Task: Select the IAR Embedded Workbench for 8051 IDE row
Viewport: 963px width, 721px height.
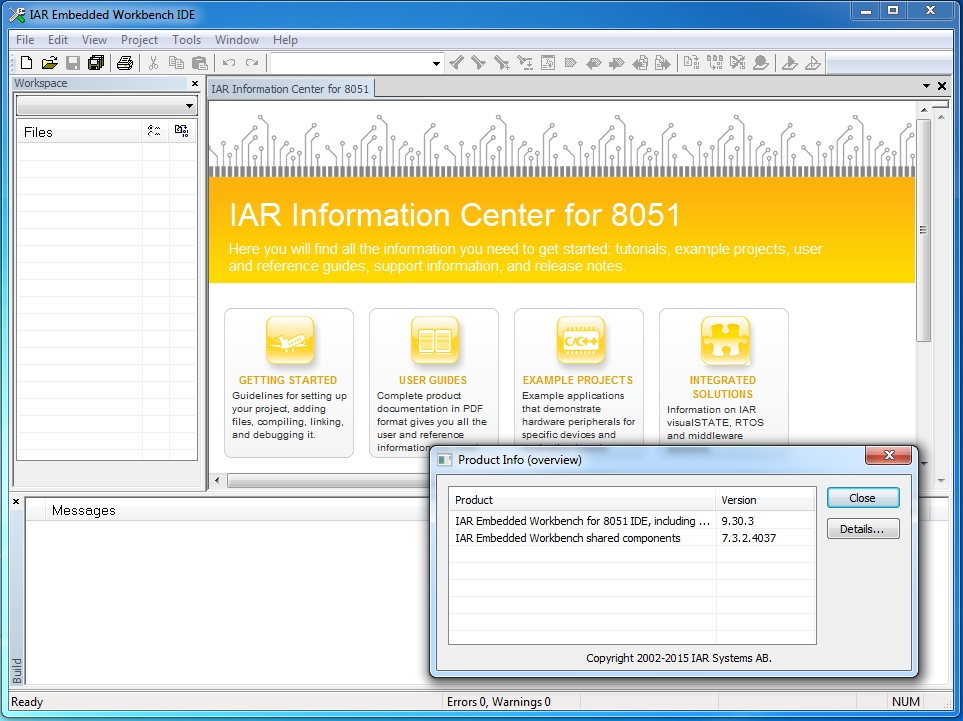Action: click(631, 521)
